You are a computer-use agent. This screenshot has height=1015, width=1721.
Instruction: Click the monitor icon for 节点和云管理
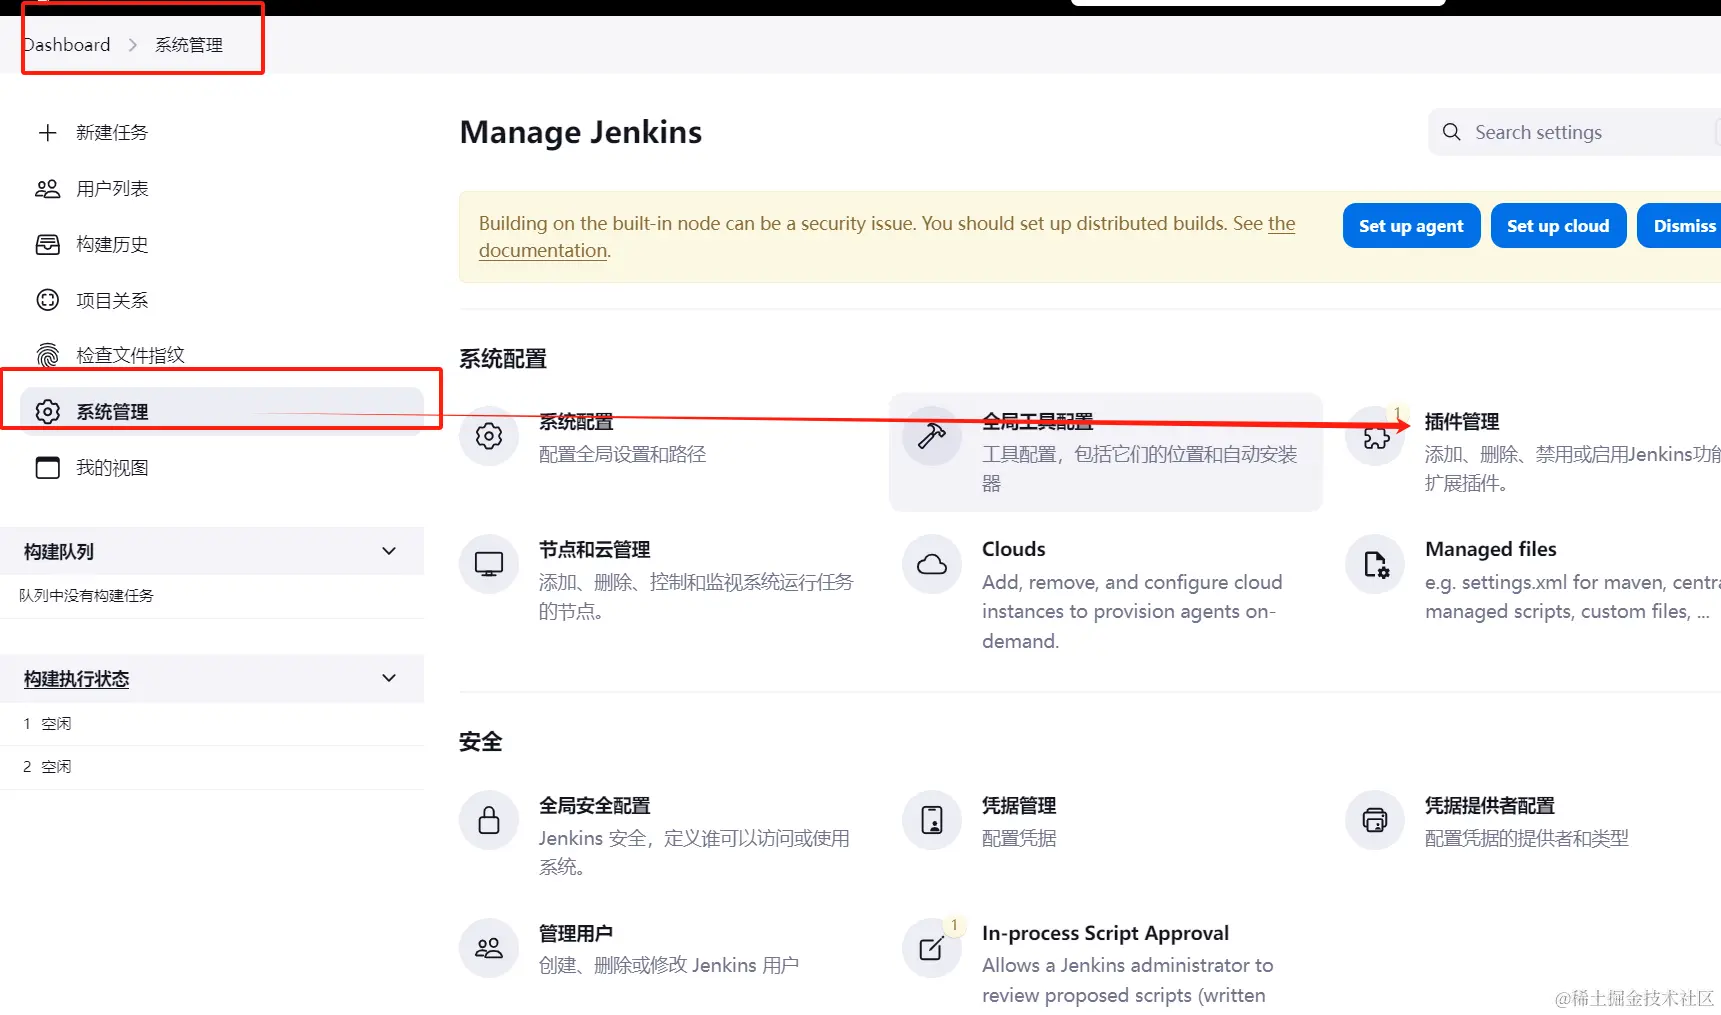[x=489, y=564]
